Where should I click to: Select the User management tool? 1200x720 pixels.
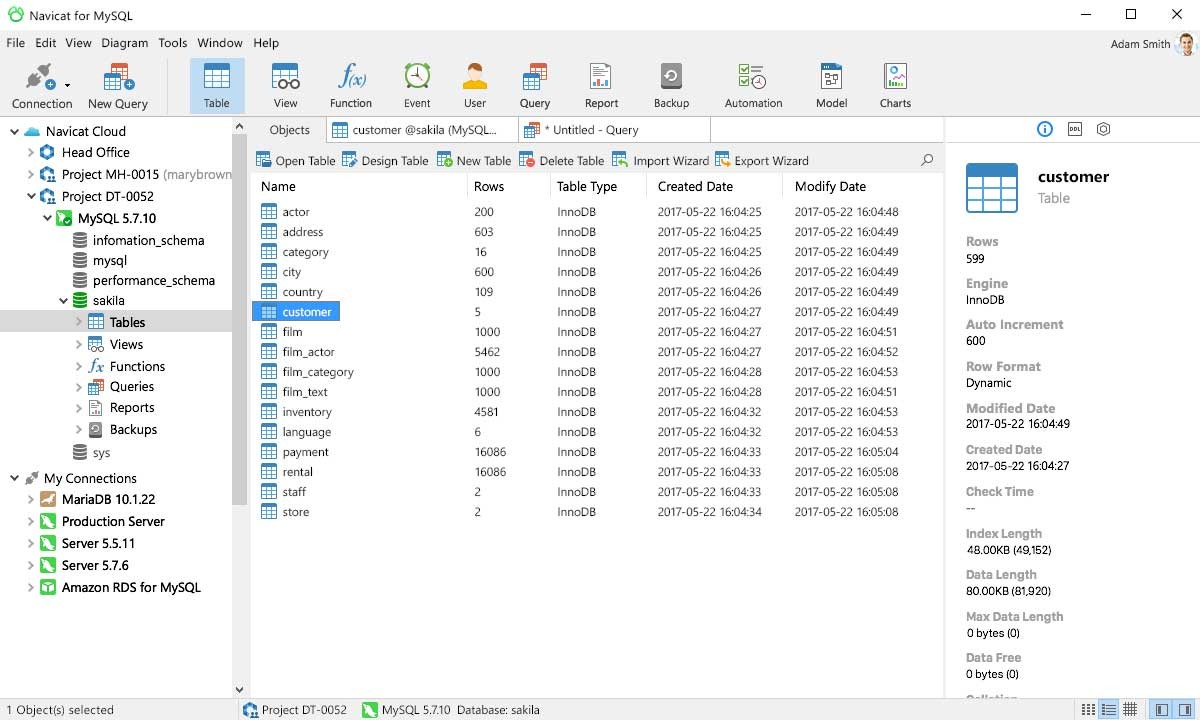(474, 82)
